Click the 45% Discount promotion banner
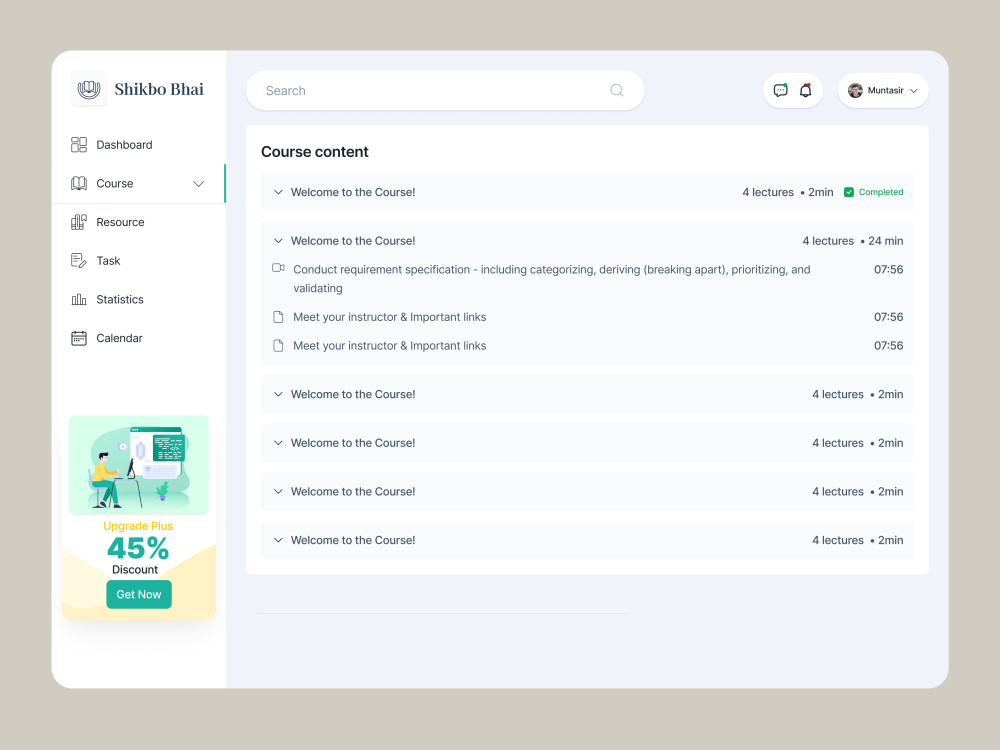 pos(138,516)
